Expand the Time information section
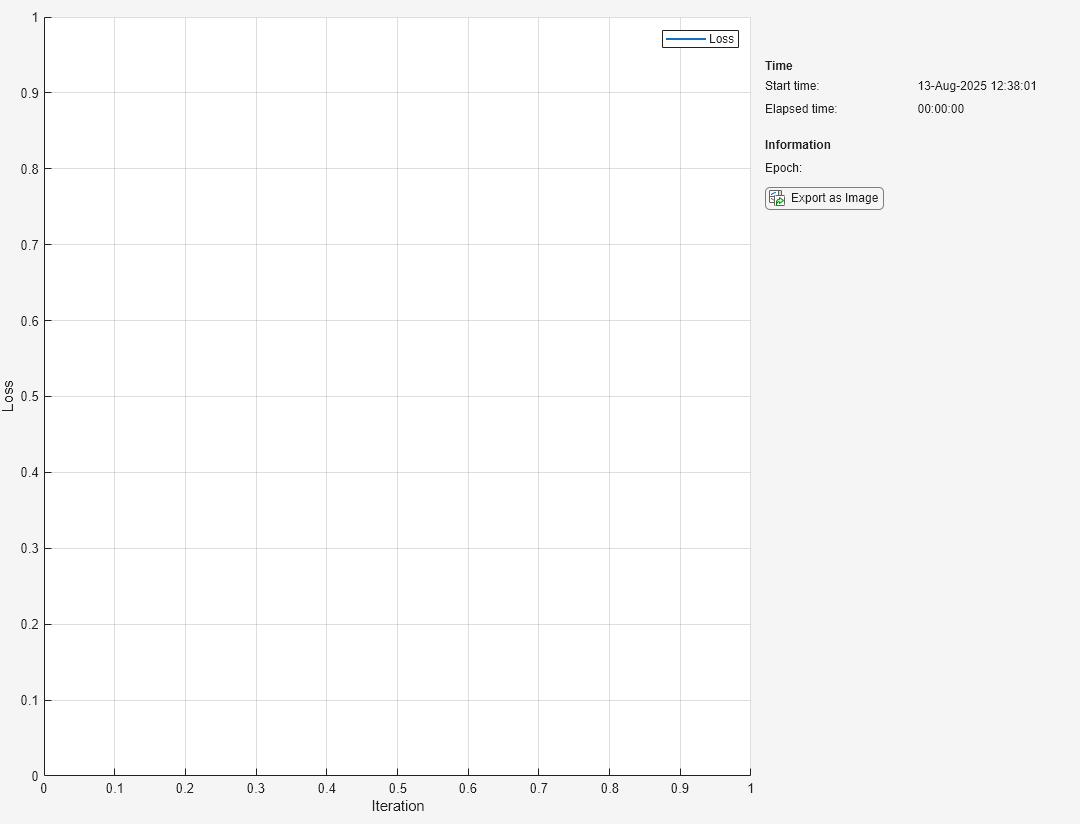 point(778,65)
